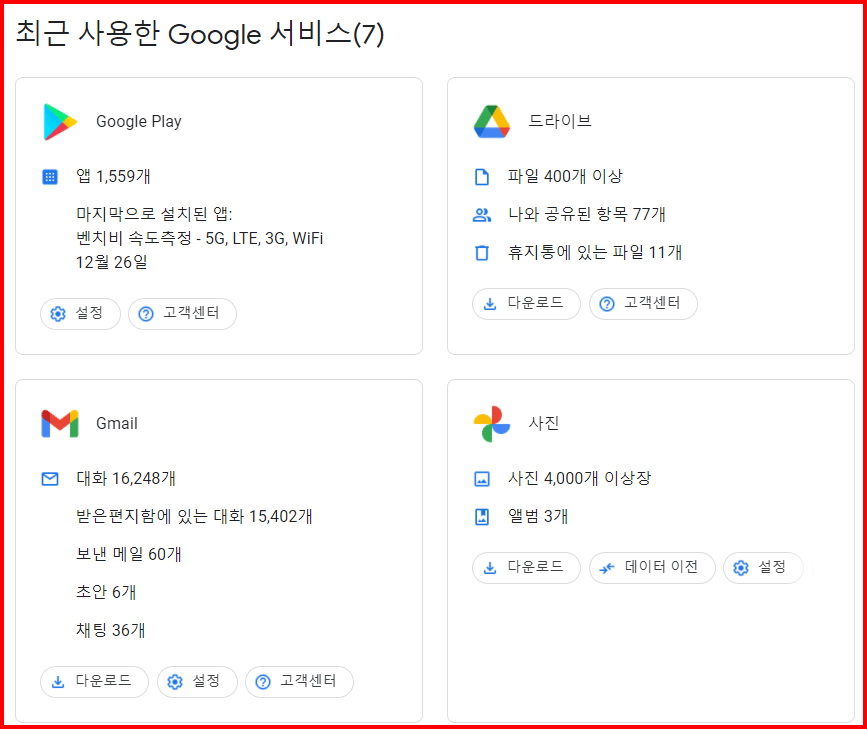
Task: Click 휴지통에 있는 파일 11개 text
Action: click(595, 253)
